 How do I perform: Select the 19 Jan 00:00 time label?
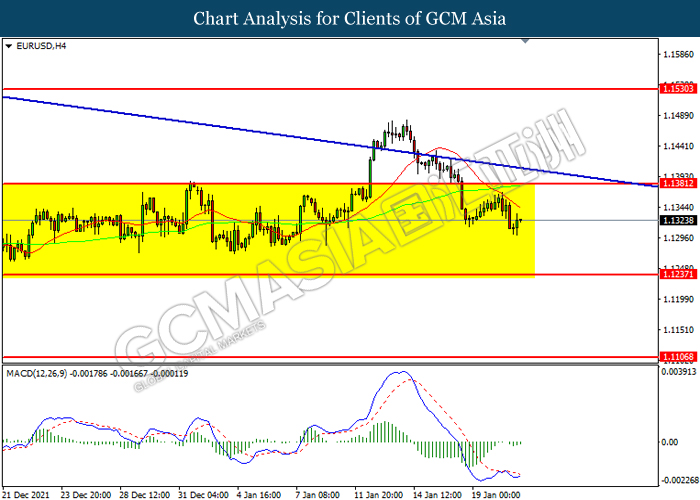496,495
